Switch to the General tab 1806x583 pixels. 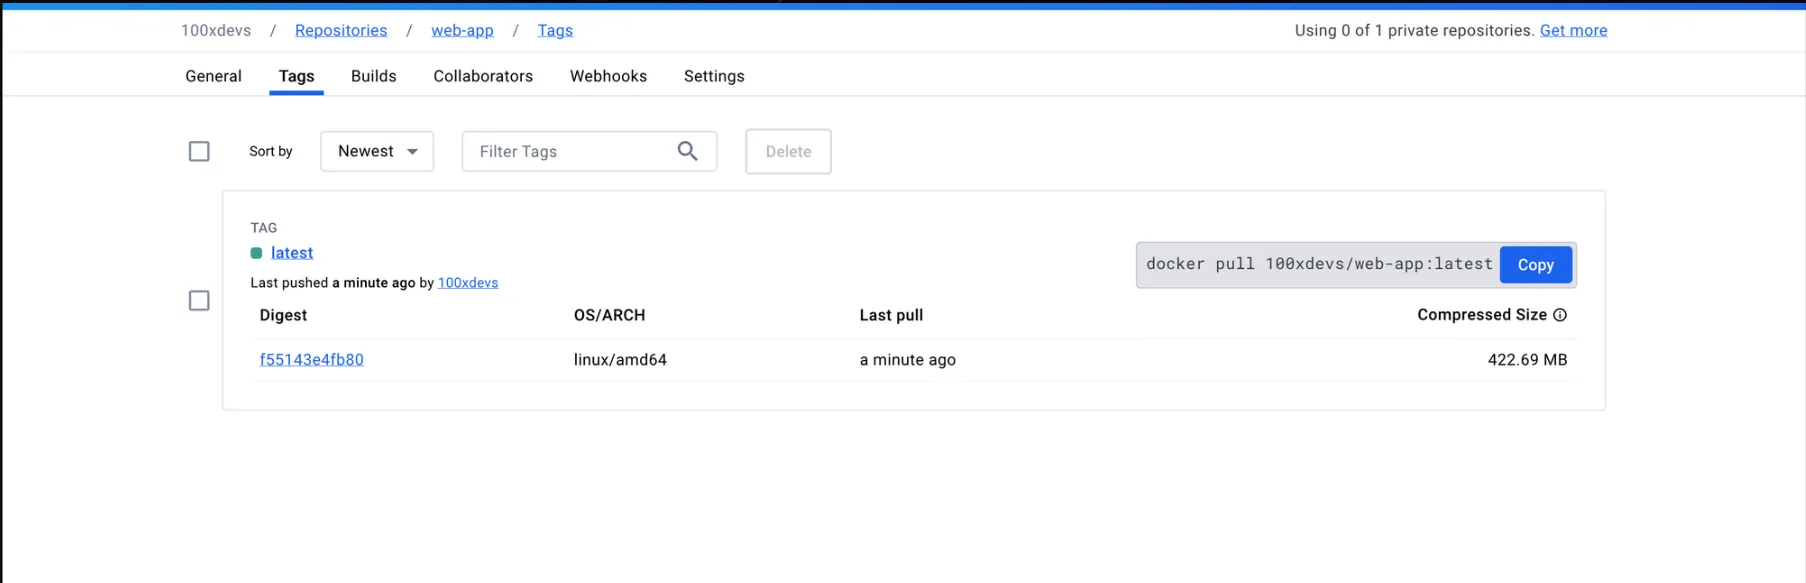(213, 76)
